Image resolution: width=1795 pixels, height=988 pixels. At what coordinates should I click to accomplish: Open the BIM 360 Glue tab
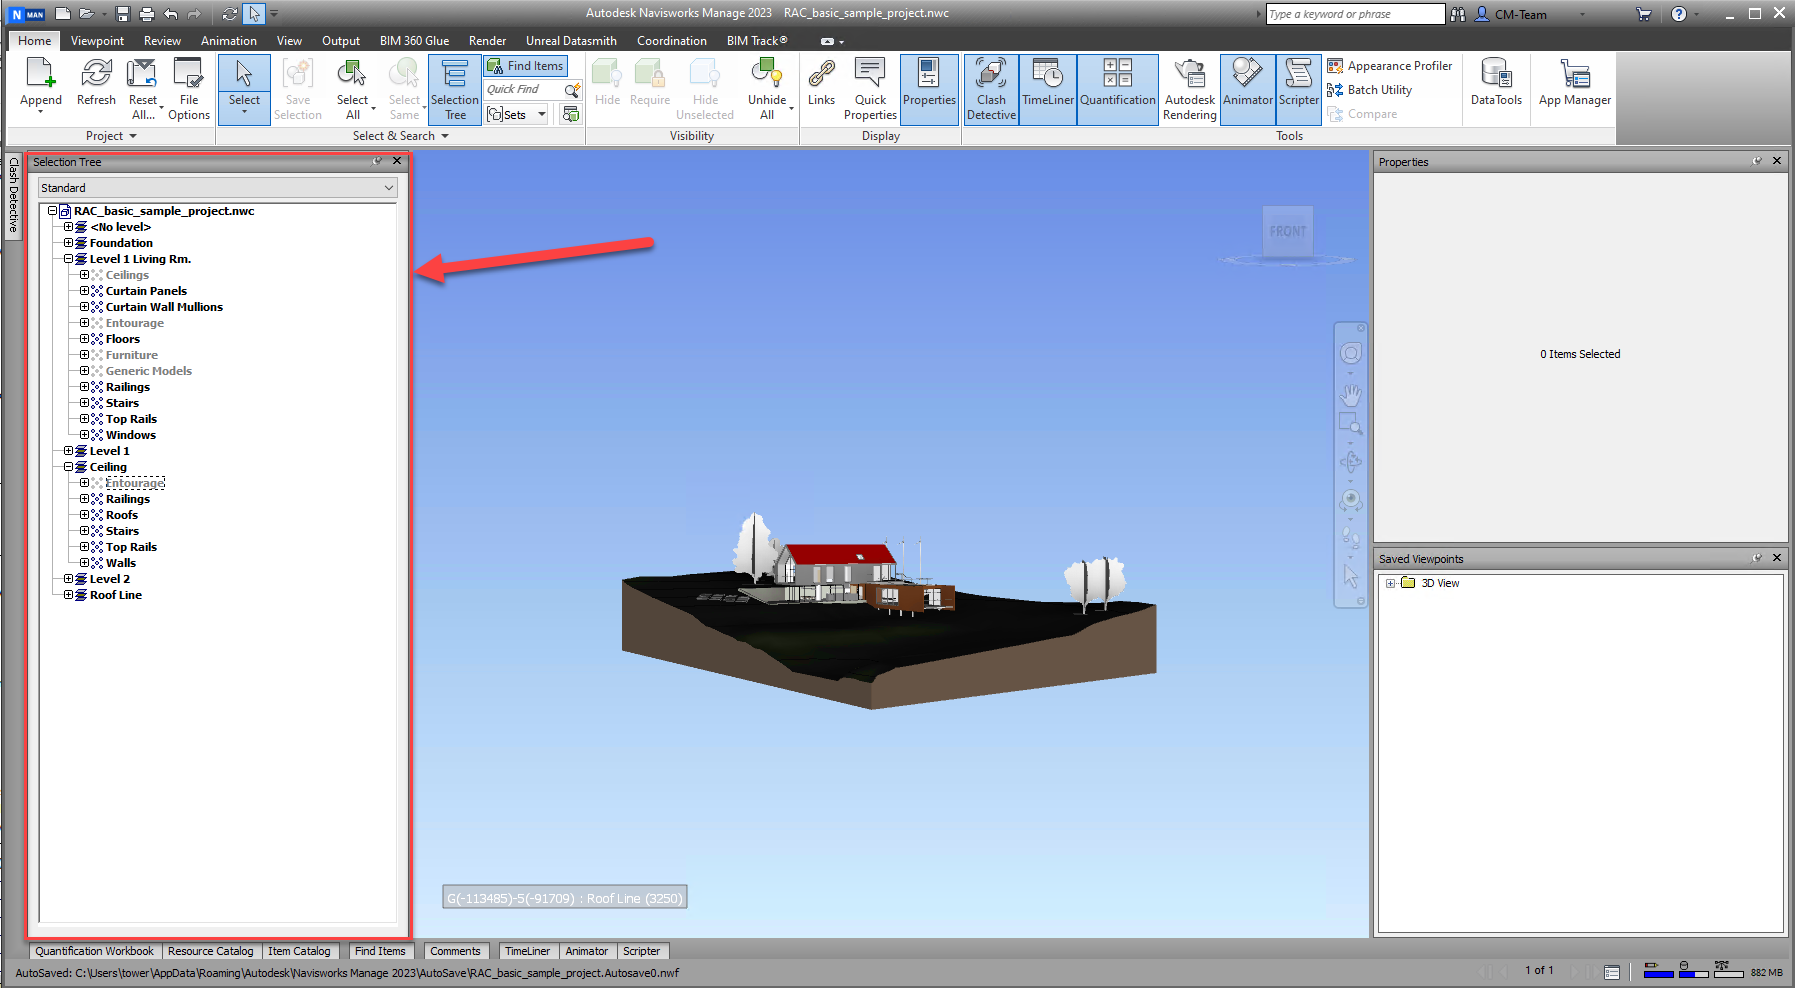point(414,41)
